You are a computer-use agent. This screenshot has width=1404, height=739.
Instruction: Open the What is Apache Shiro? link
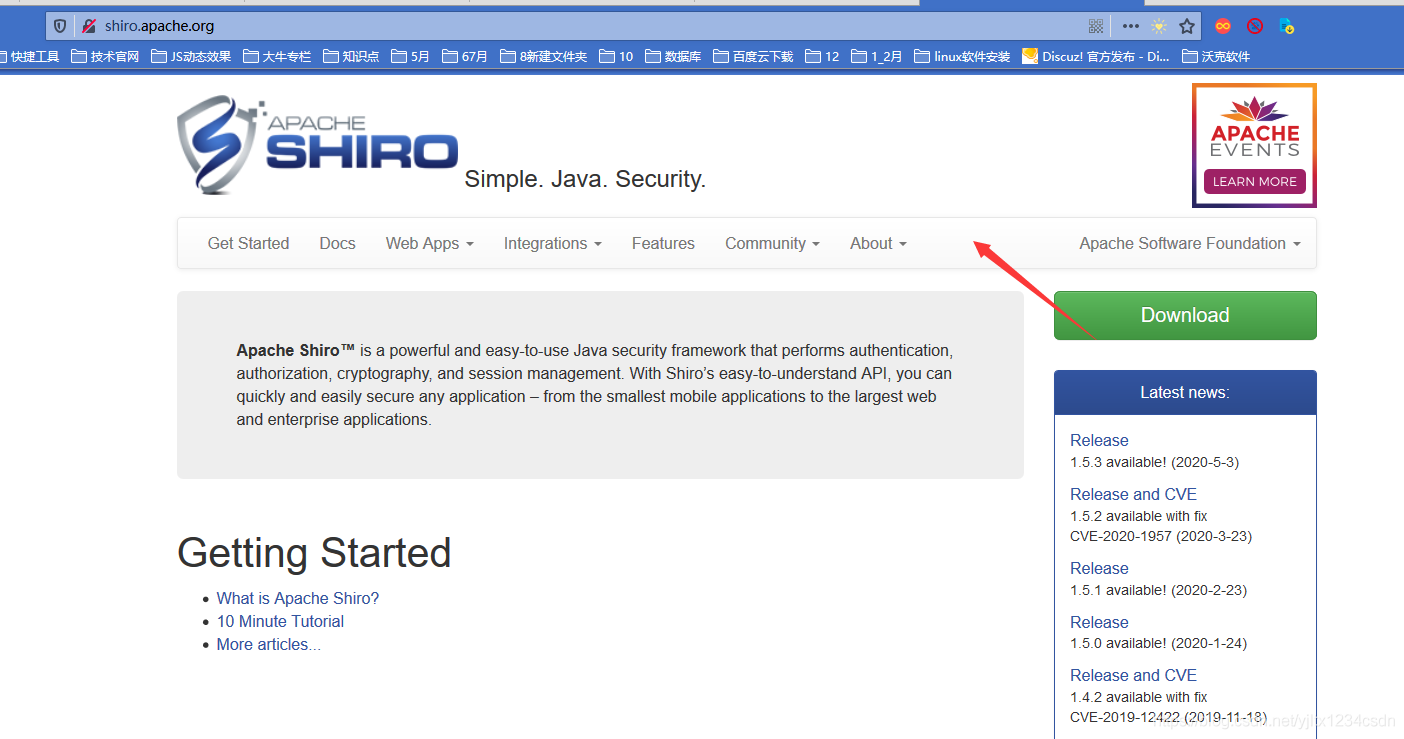(x=298, y=598)
